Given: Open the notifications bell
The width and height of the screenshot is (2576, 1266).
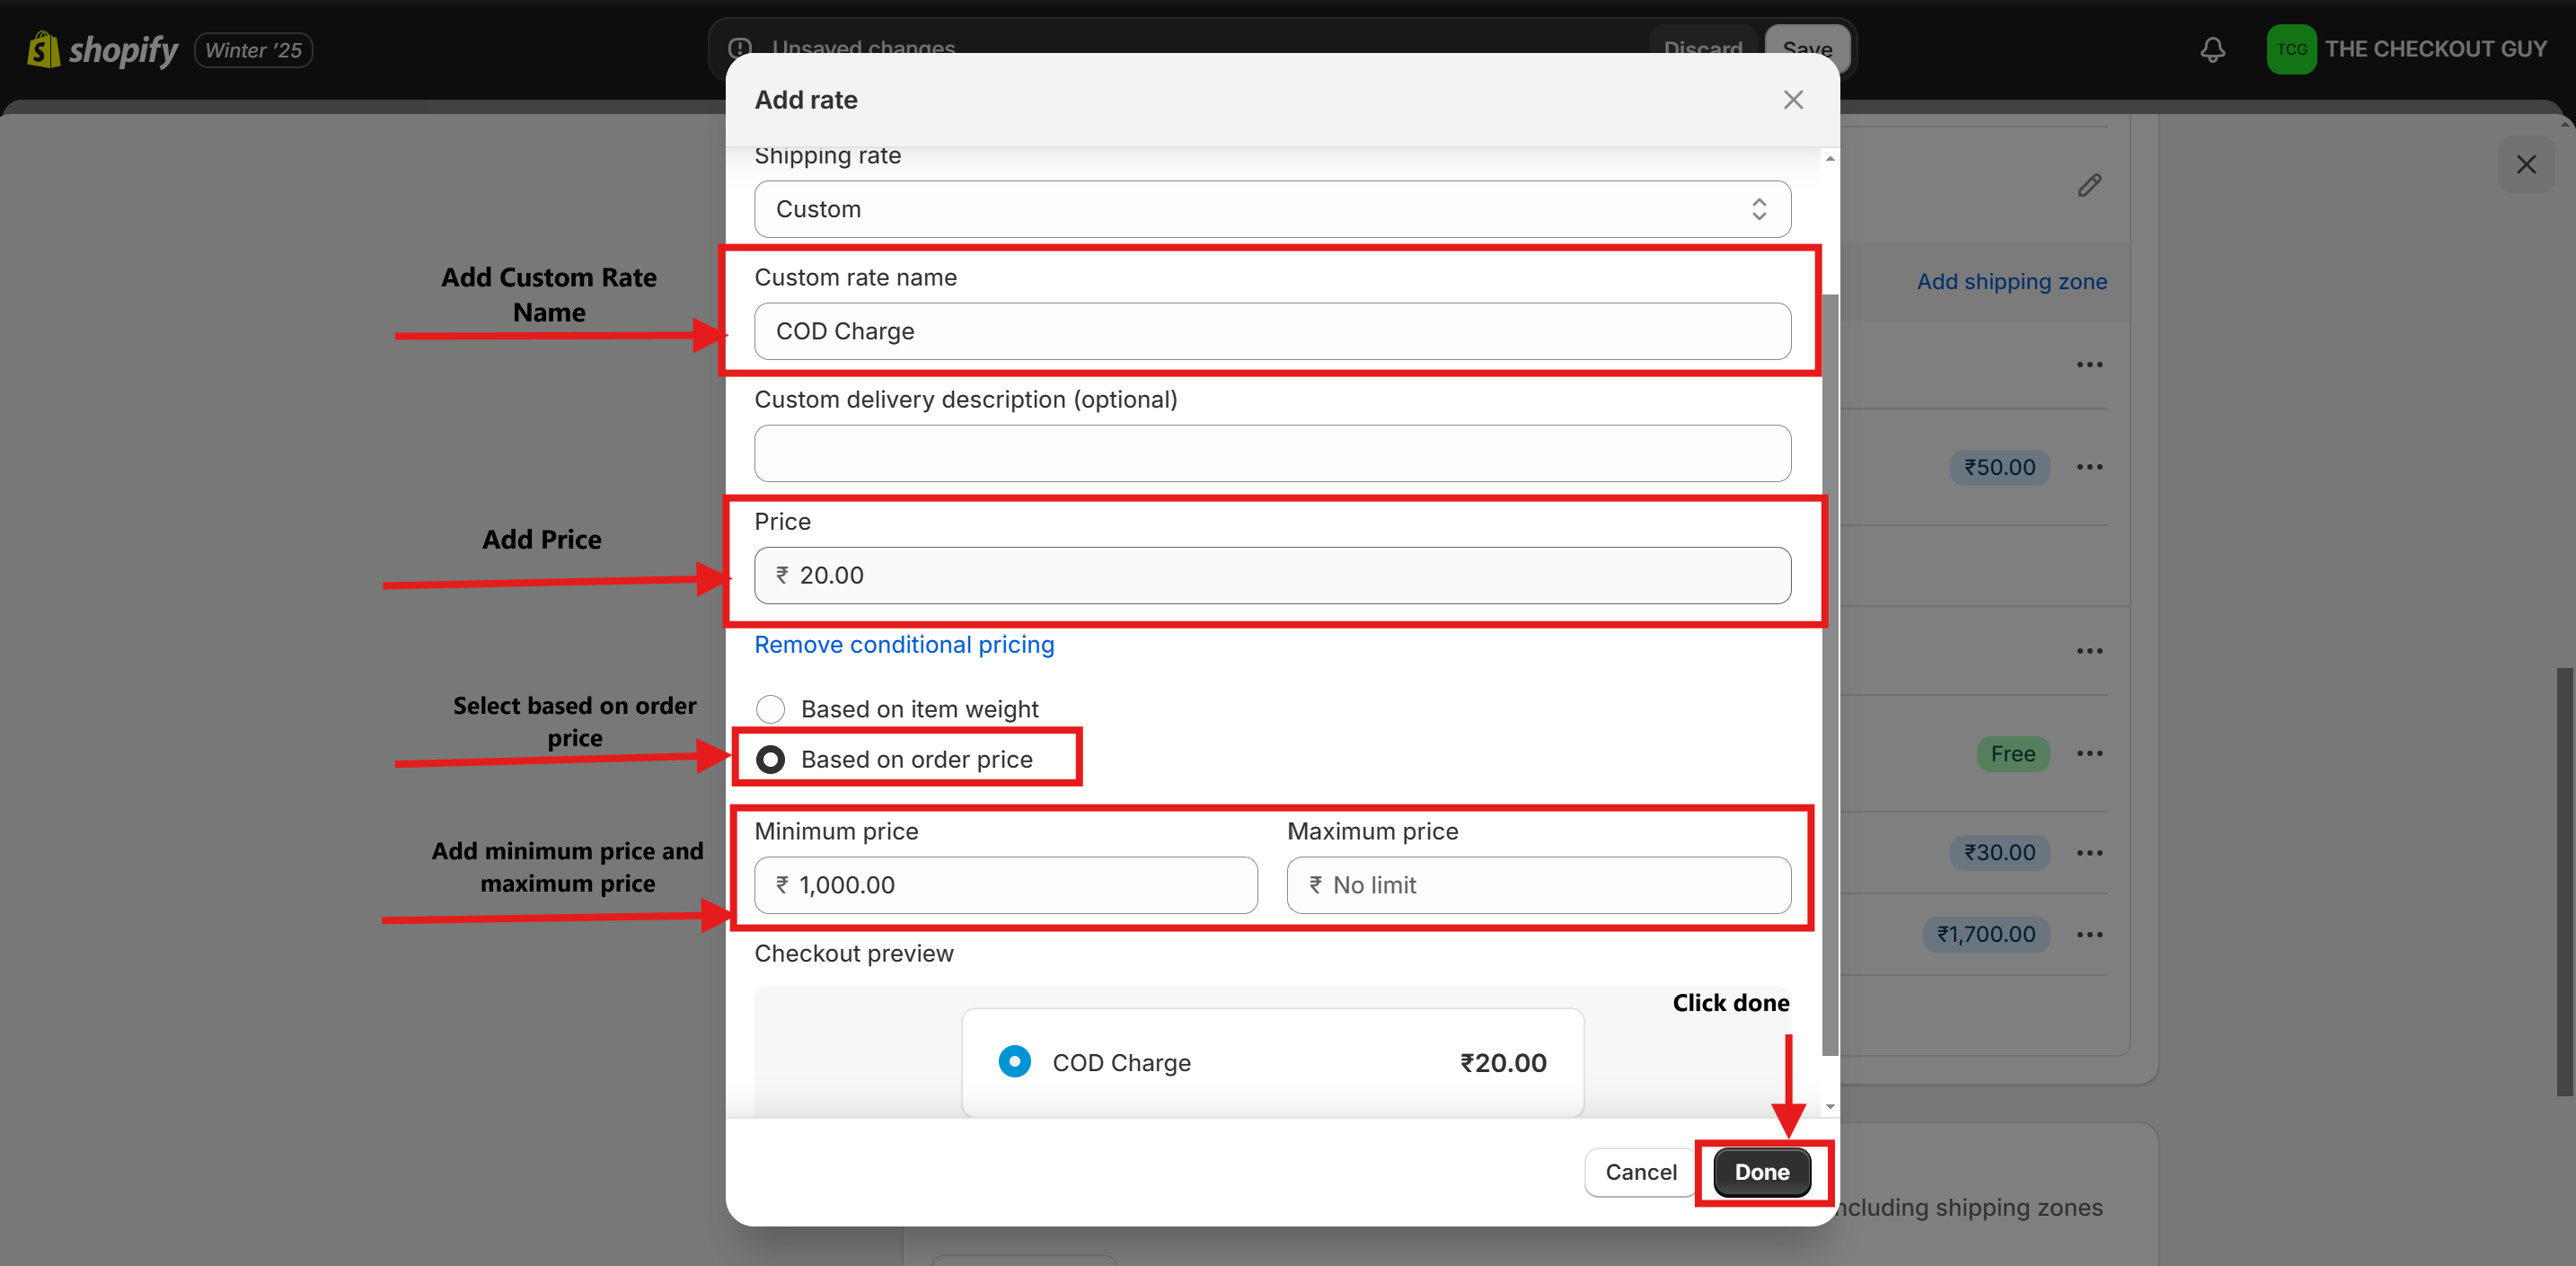Looking at the screenshot, I should click(x=2212, y=49).
